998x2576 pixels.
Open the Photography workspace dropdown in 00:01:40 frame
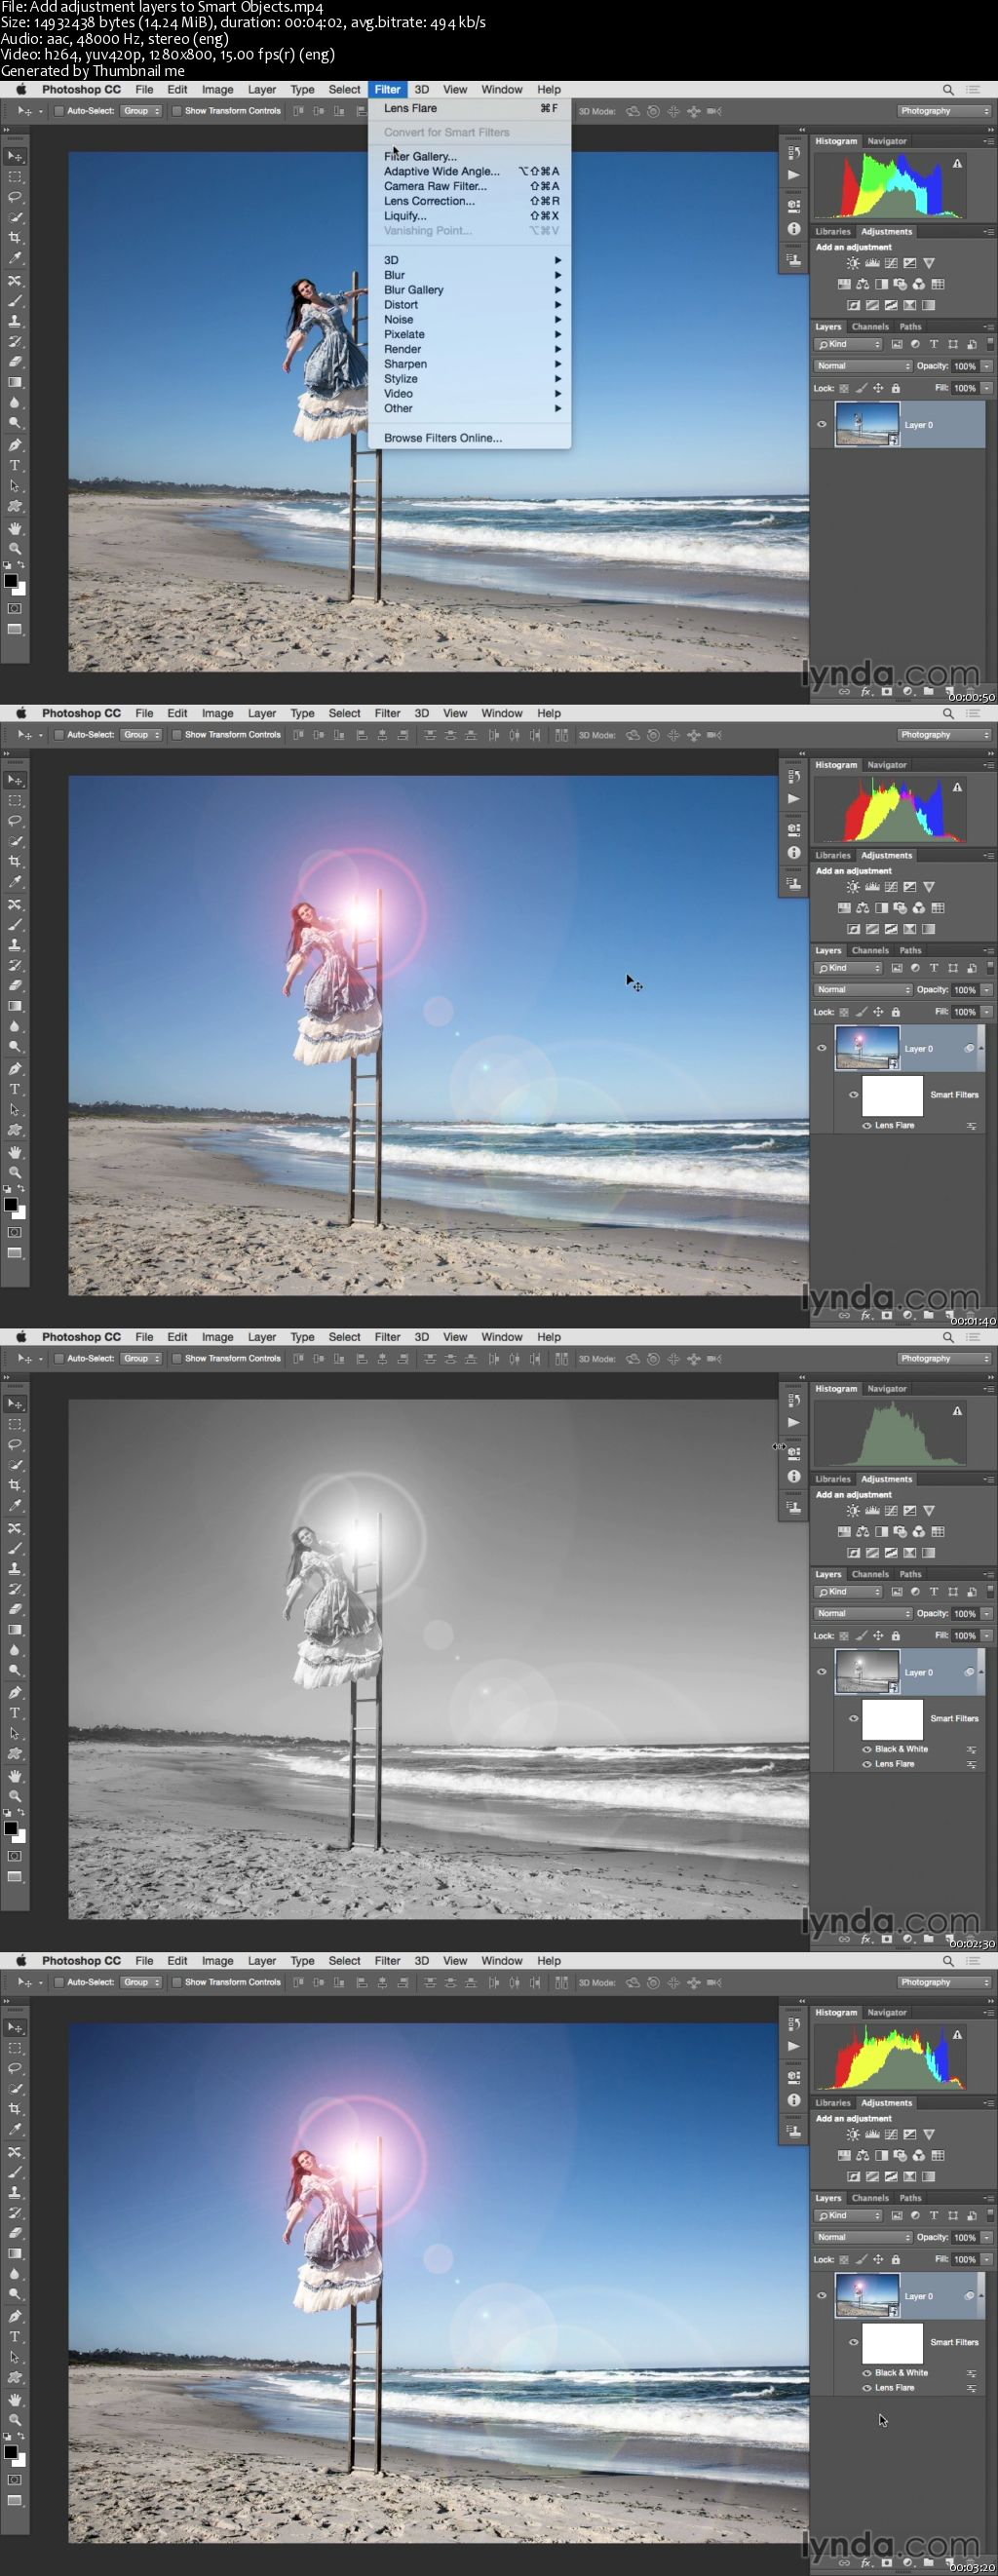point(944,735)
